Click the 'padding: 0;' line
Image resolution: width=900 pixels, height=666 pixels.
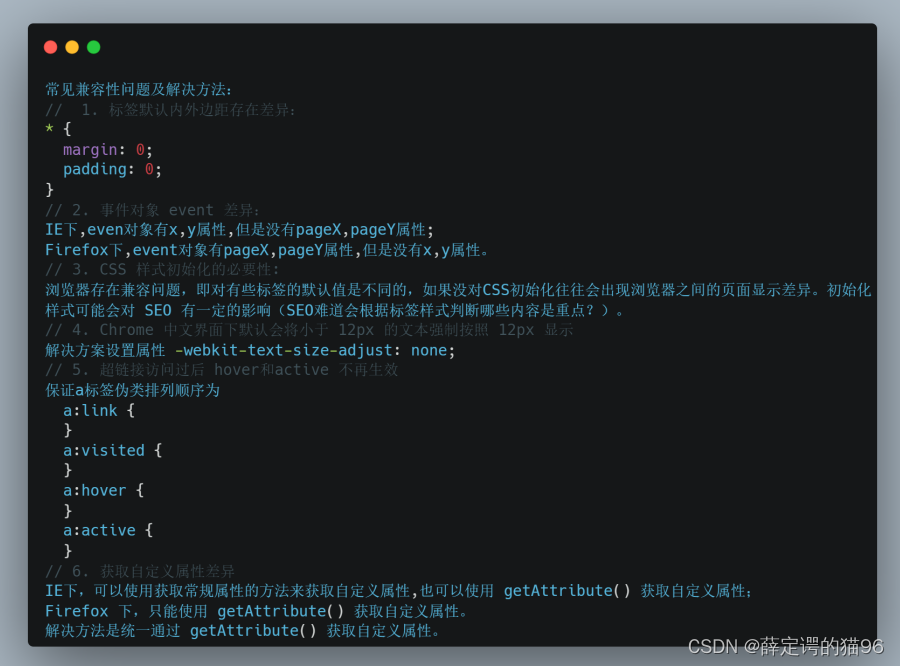pos(112,169)
